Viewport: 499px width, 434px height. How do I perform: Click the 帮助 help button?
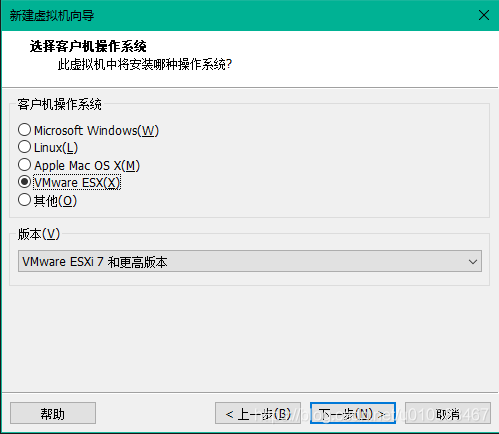53,413
